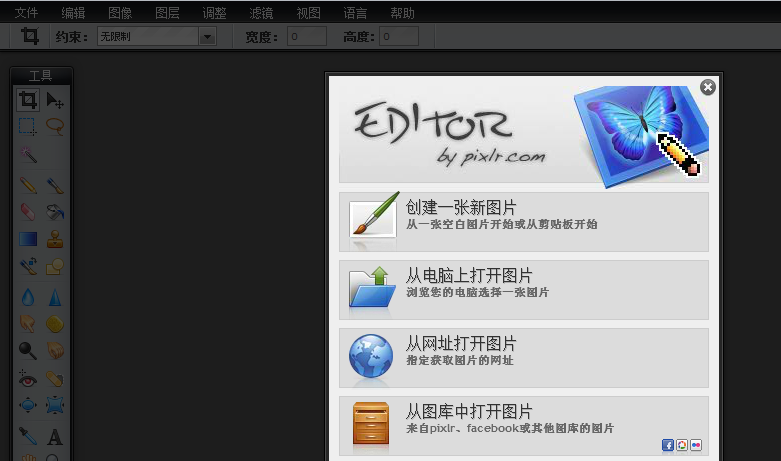Select the Blur droplet tool
The image size is (781, 461).
click(x=28, y=297)
